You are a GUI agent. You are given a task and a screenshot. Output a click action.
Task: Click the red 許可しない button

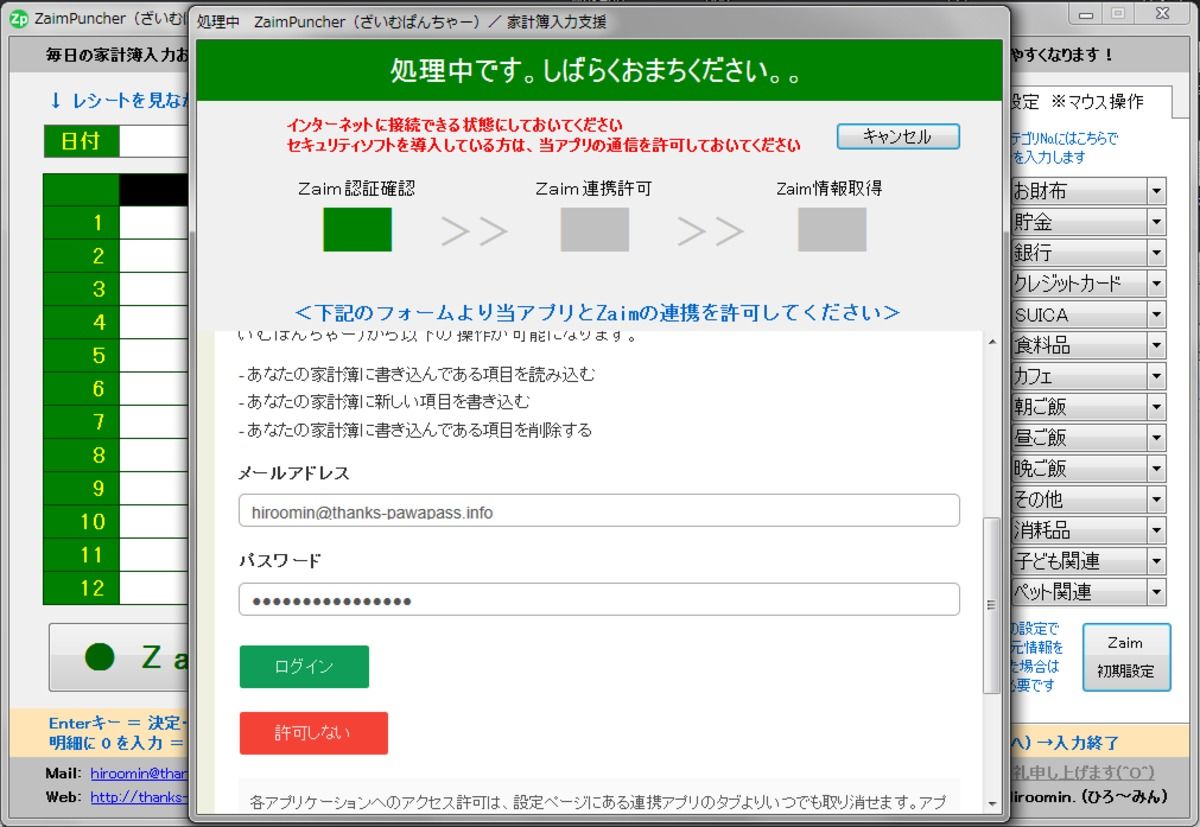click(x=313, y=733)
